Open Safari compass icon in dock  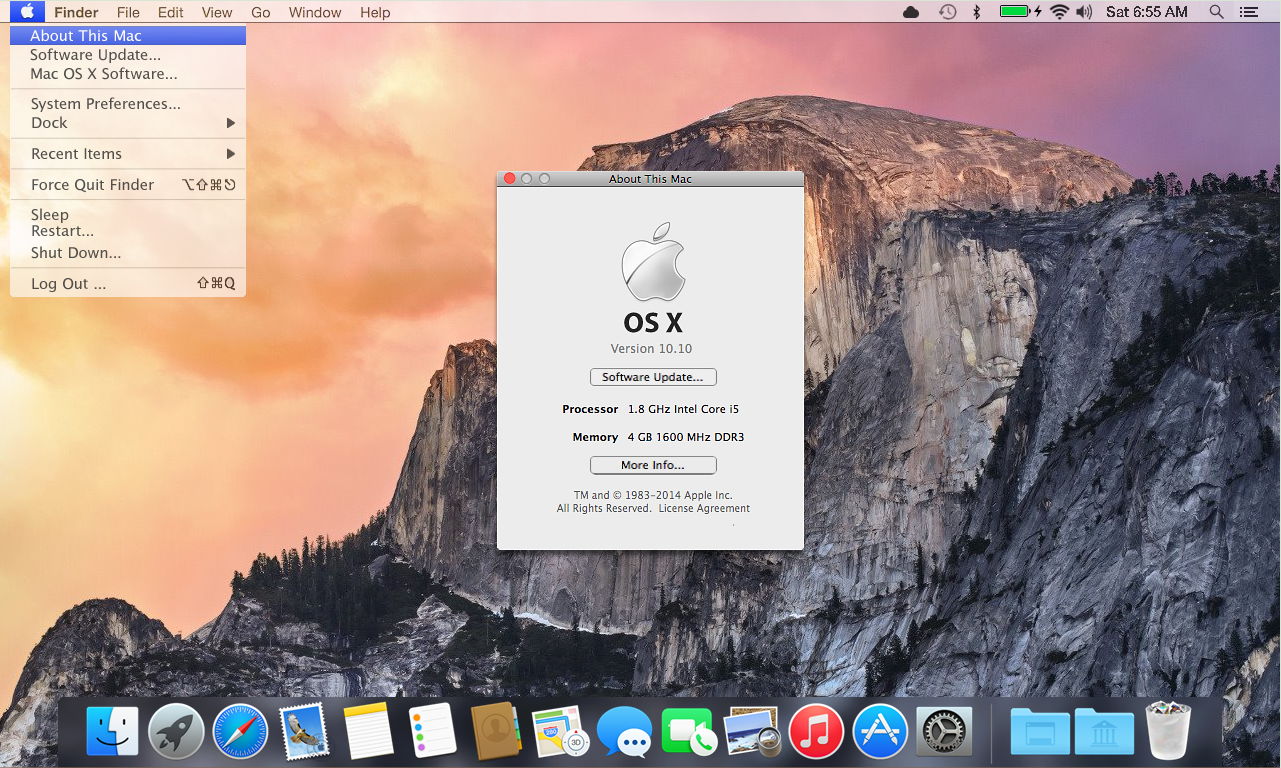[240, 731]
